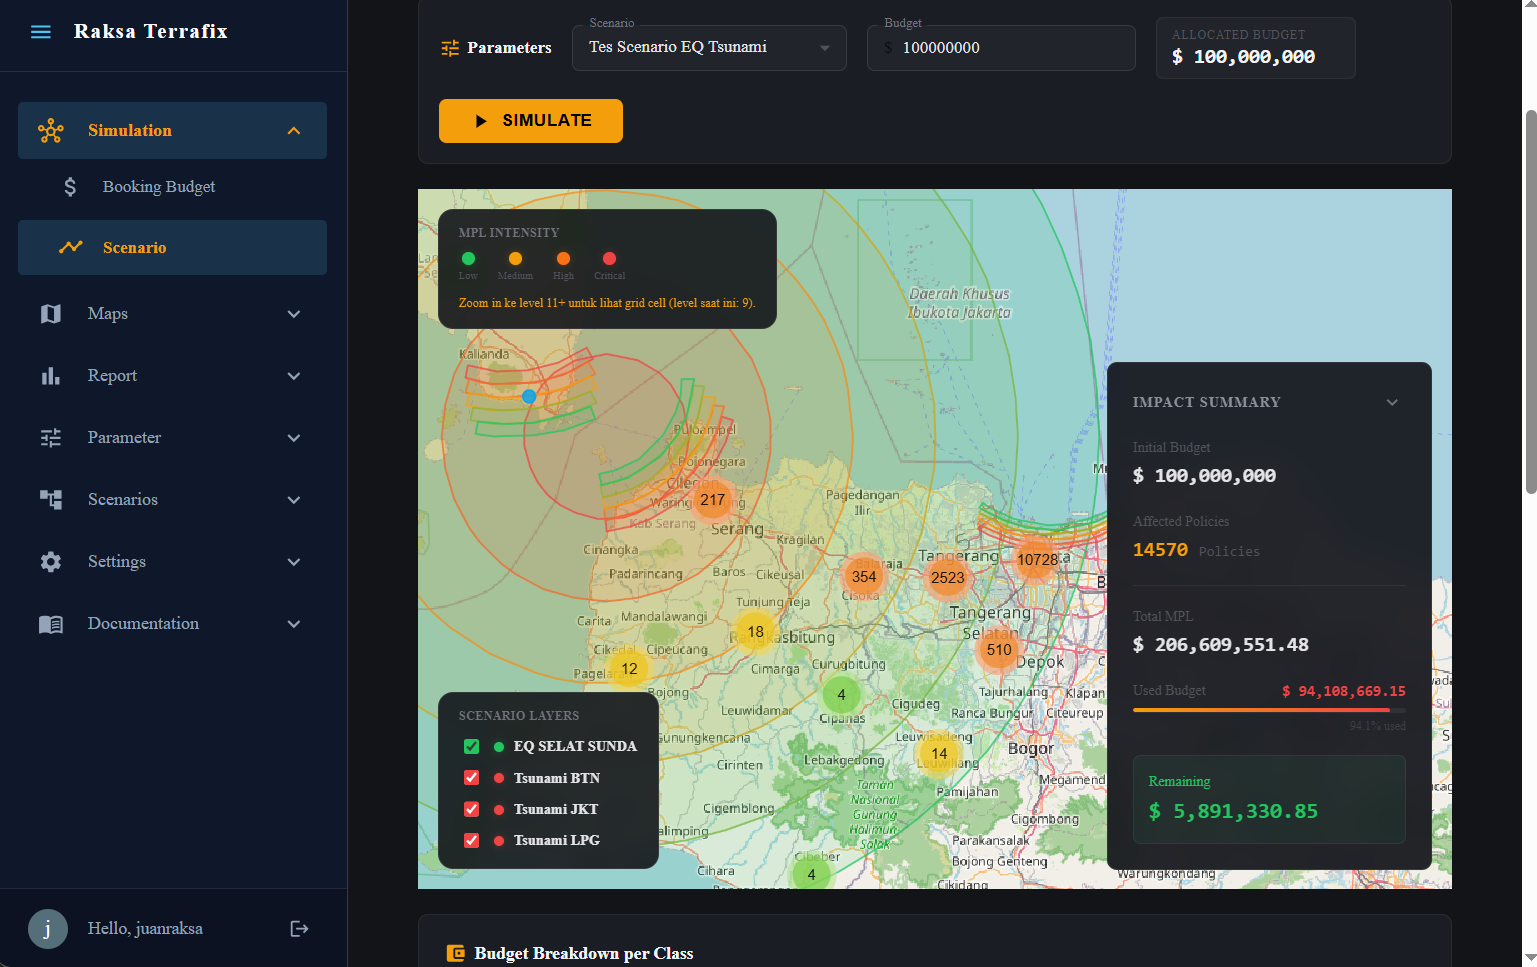Open the 14 policy cluster marker
The height and width of the screenshot is (967, 1537).
pos(939,754)
